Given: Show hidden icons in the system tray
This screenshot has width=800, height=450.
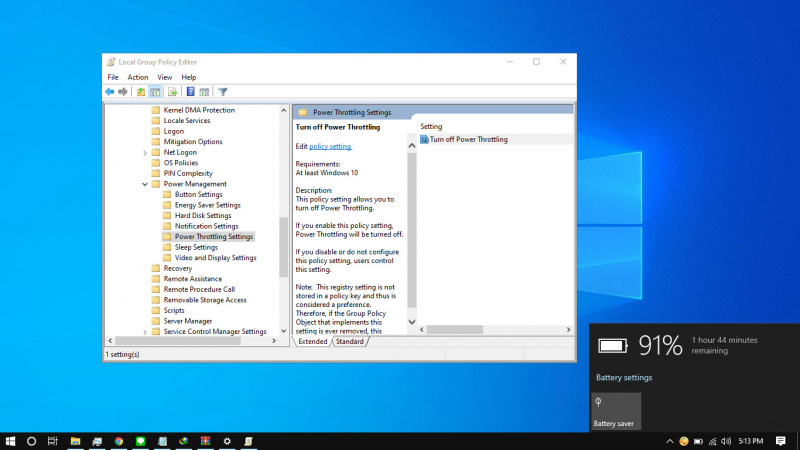Looking at the screenshot, I should (670, 441).
